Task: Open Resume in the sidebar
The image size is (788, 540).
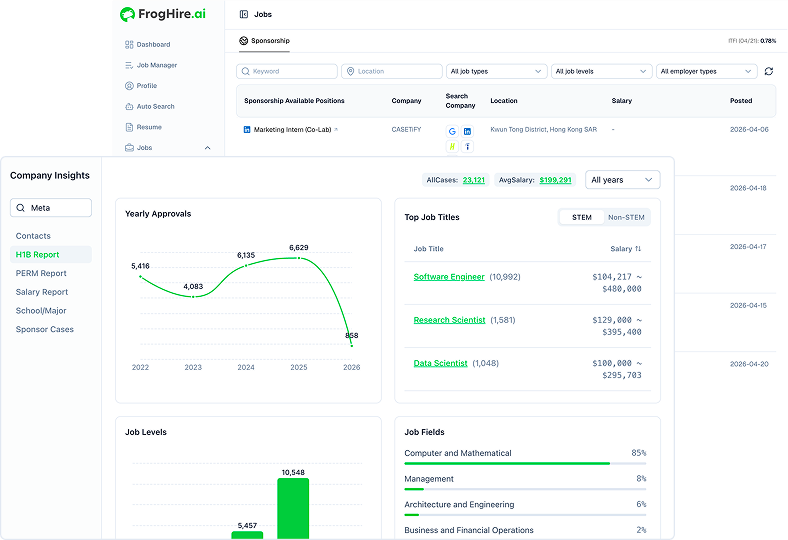Action: tap(143, 127)
